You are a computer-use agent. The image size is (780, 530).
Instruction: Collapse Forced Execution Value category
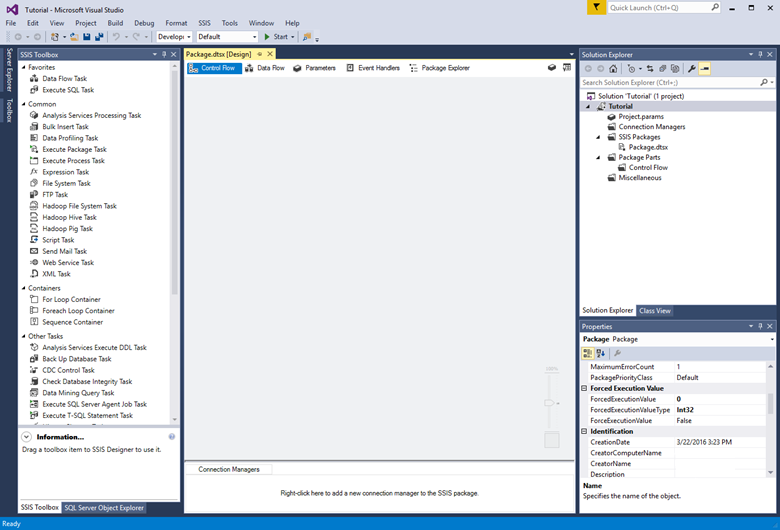(585, 388)
